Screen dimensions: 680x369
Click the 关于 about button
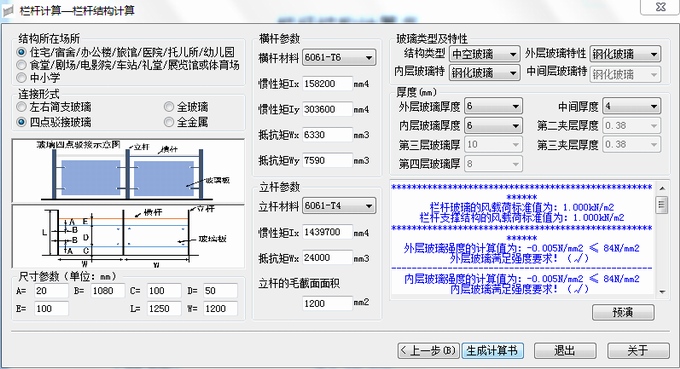(638, 350)
